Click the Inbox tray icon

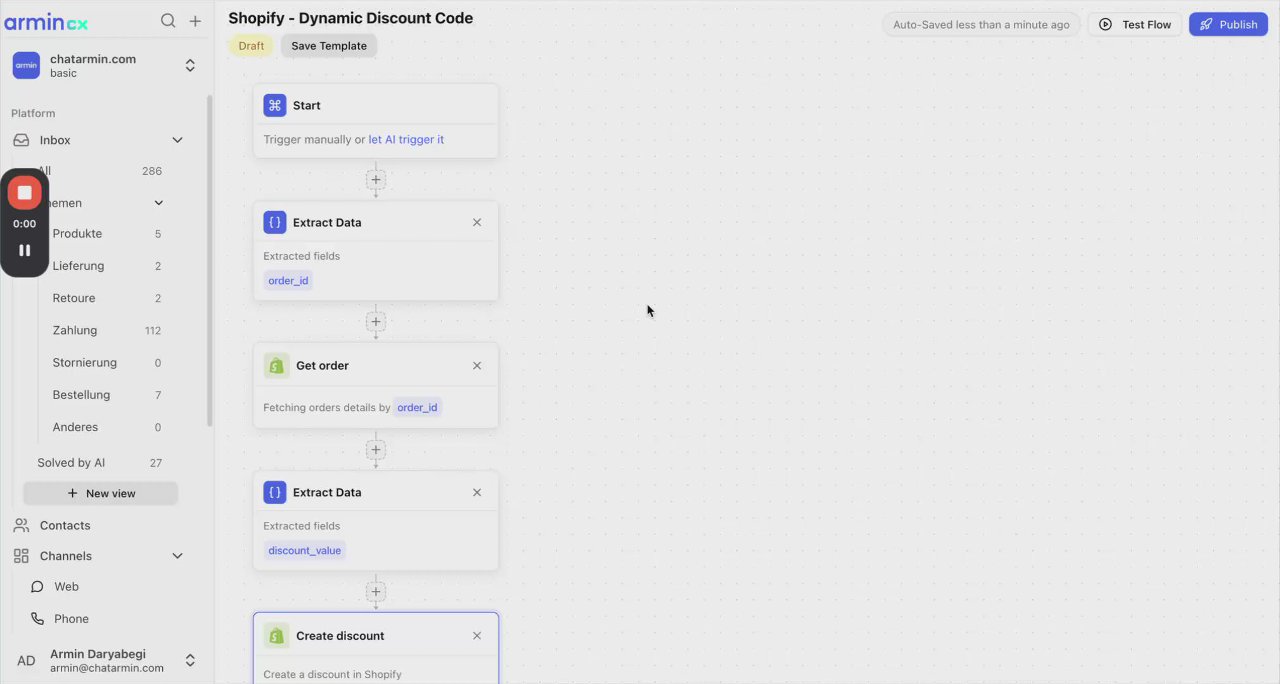tap(21, 140)
